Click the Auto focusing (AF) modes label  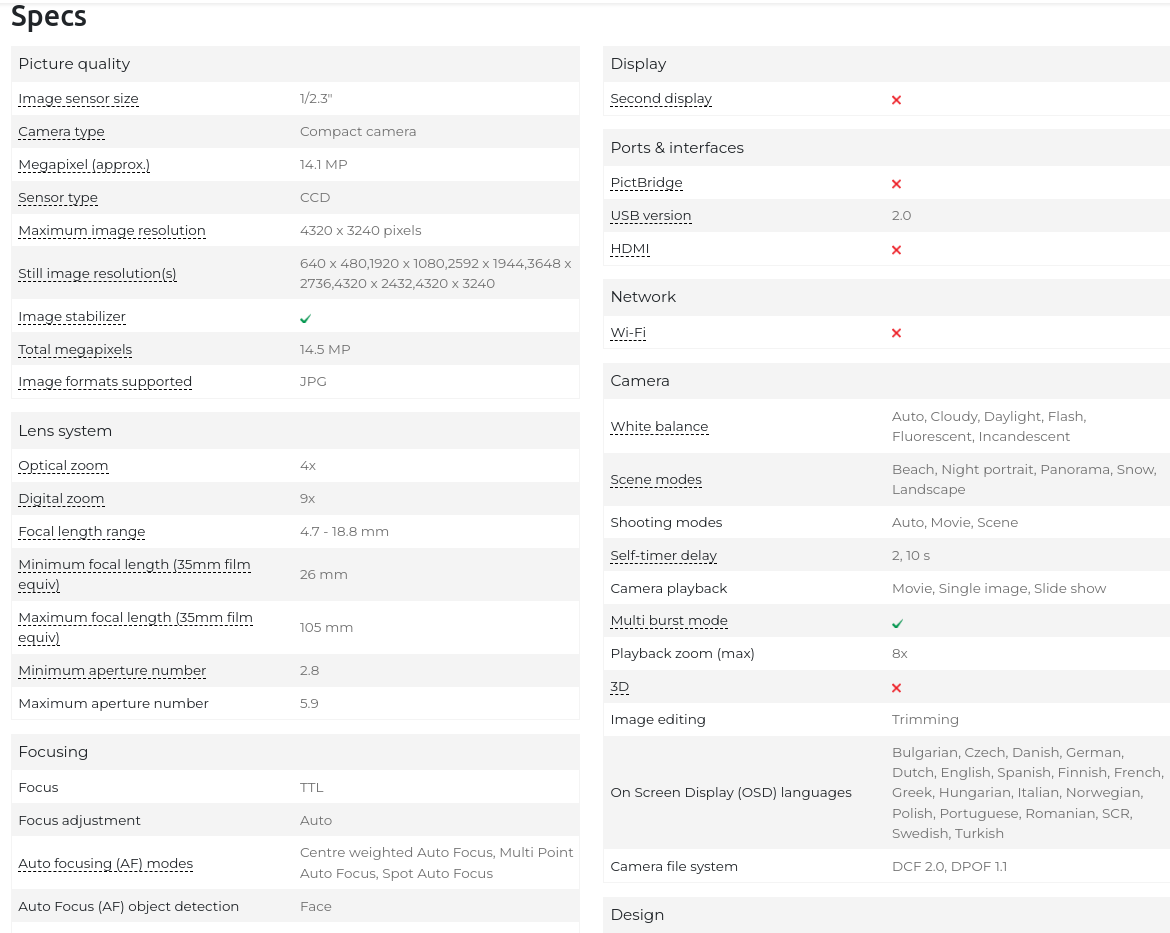(105, 864)
